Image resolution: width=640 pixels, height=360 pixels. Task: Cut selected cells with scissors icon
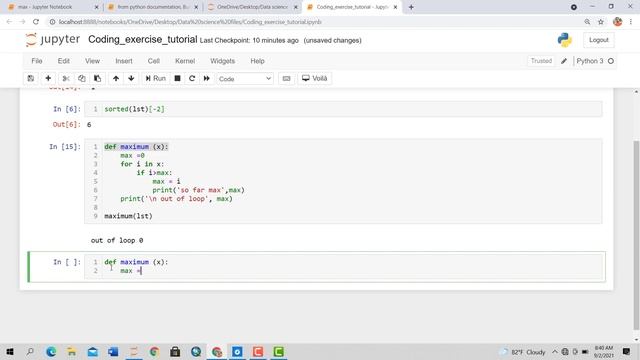point(66,78)
